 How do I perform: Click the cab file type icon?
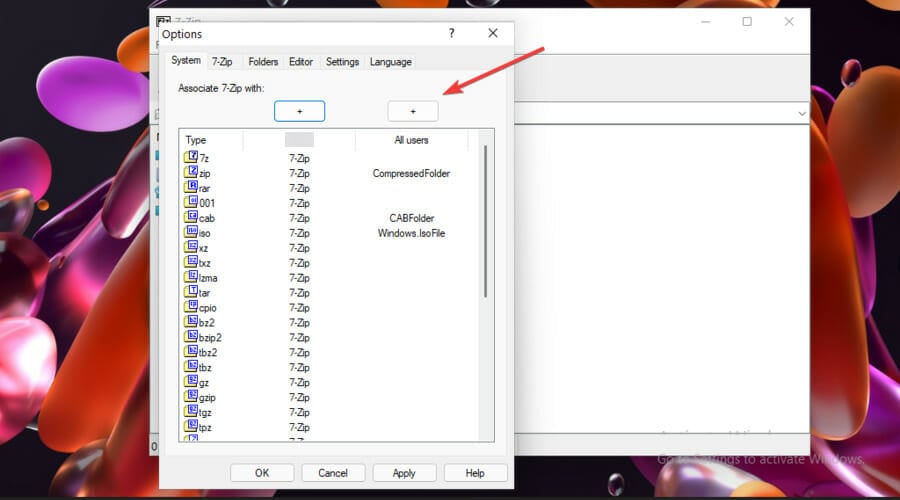pyautogui.click(x=191, y=216)
